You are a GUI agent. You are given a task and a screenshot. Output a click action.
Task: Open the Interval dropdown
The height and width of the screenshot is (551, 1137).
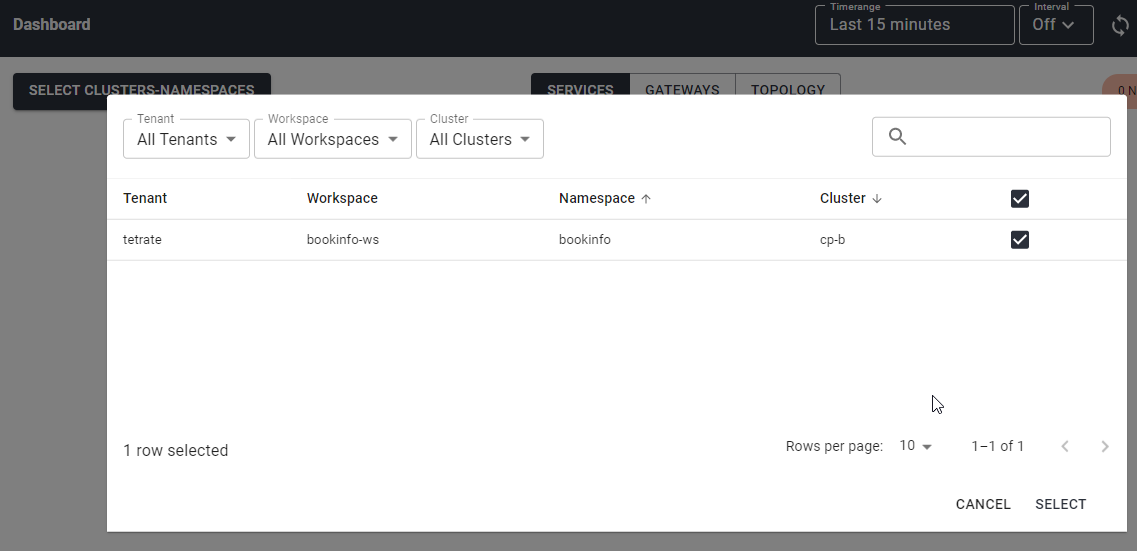point(1056,25)
